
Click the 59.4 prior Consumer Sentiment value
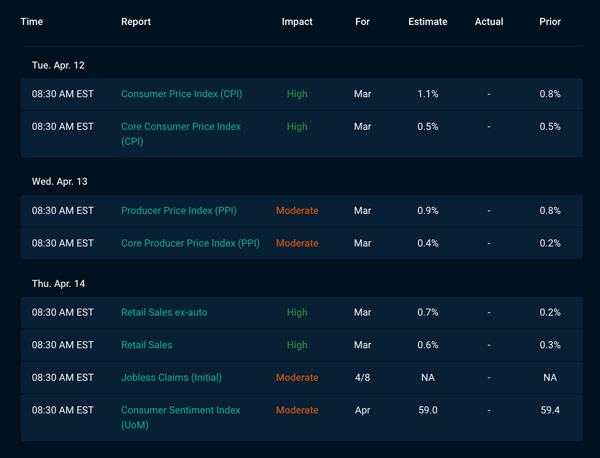pyautogui.click(x=550, y=410)
